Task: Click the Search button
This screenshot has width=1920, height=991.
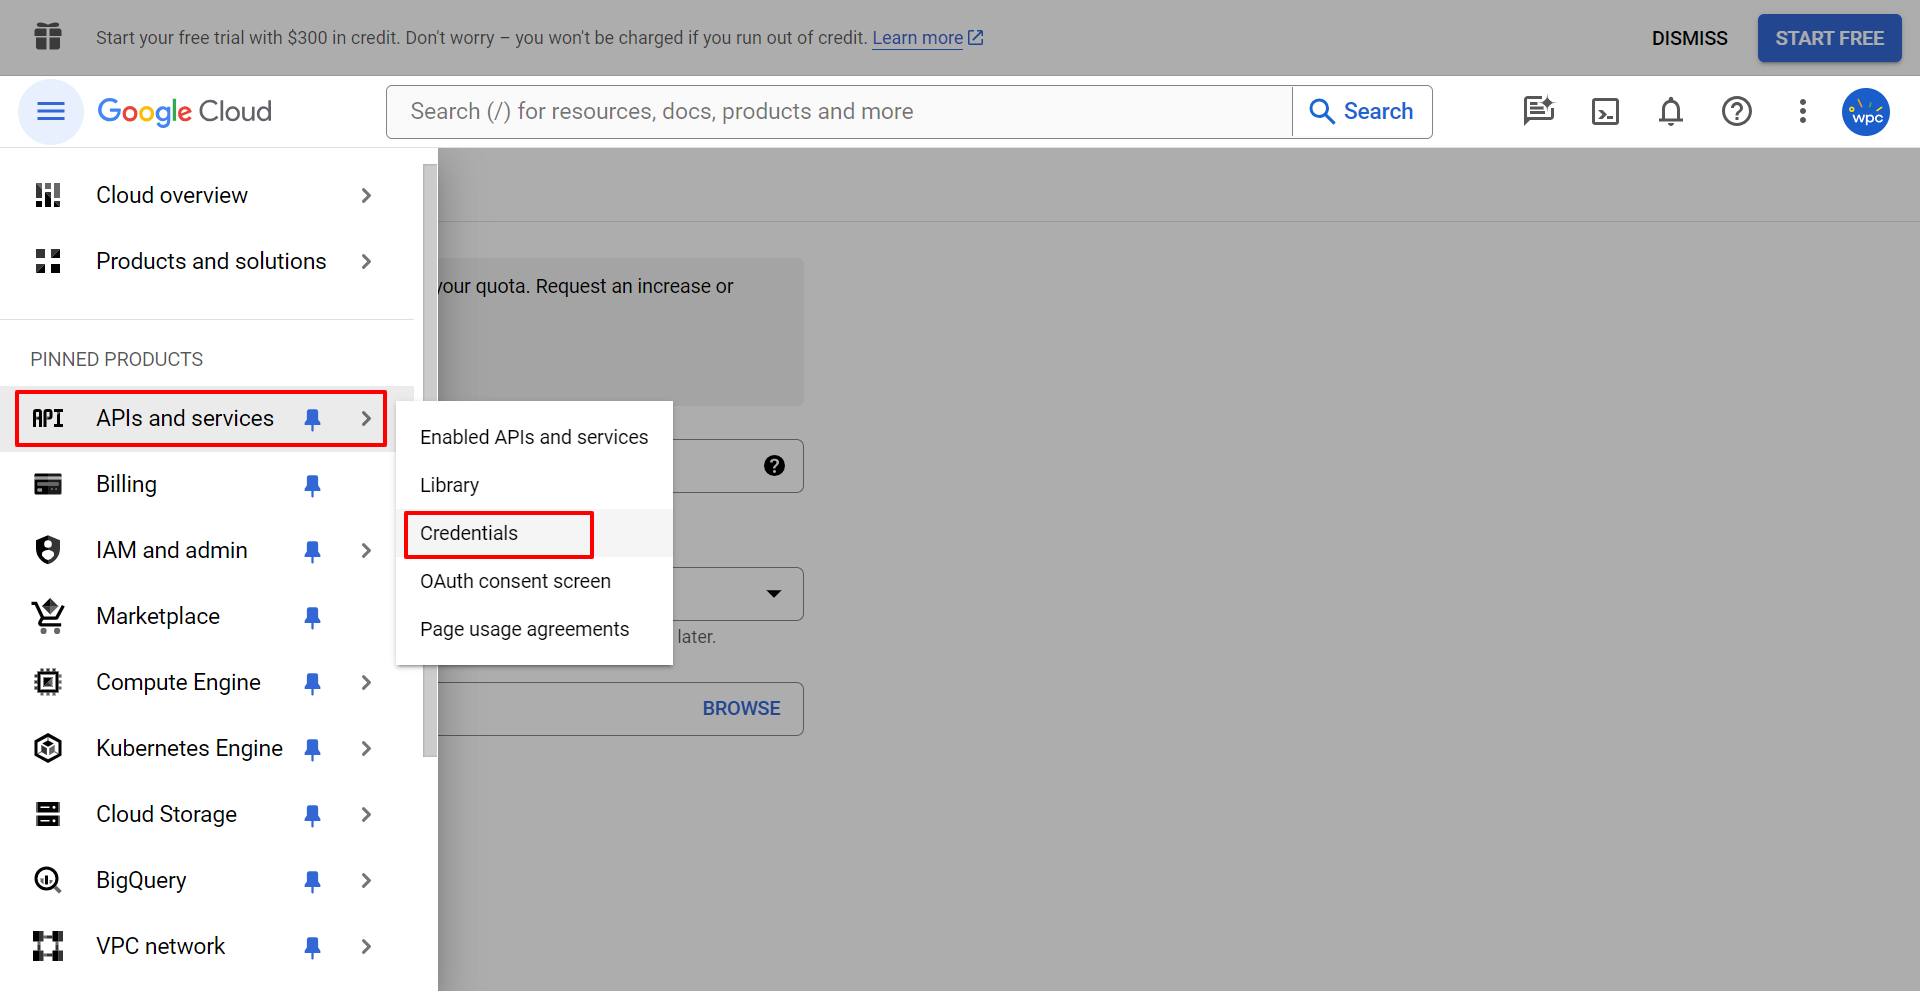Action: click(x=1362, y=111)
